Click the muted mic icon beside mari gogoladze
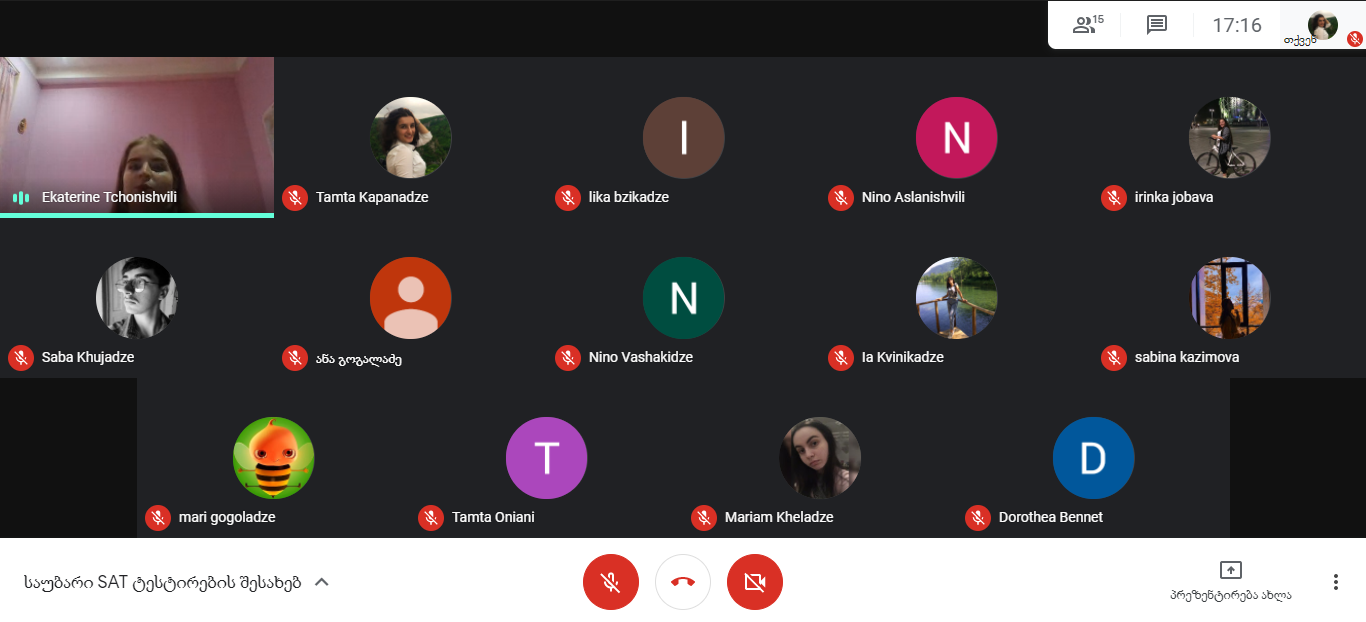This screenshot has height=622, width=1366. click(158, 518)
